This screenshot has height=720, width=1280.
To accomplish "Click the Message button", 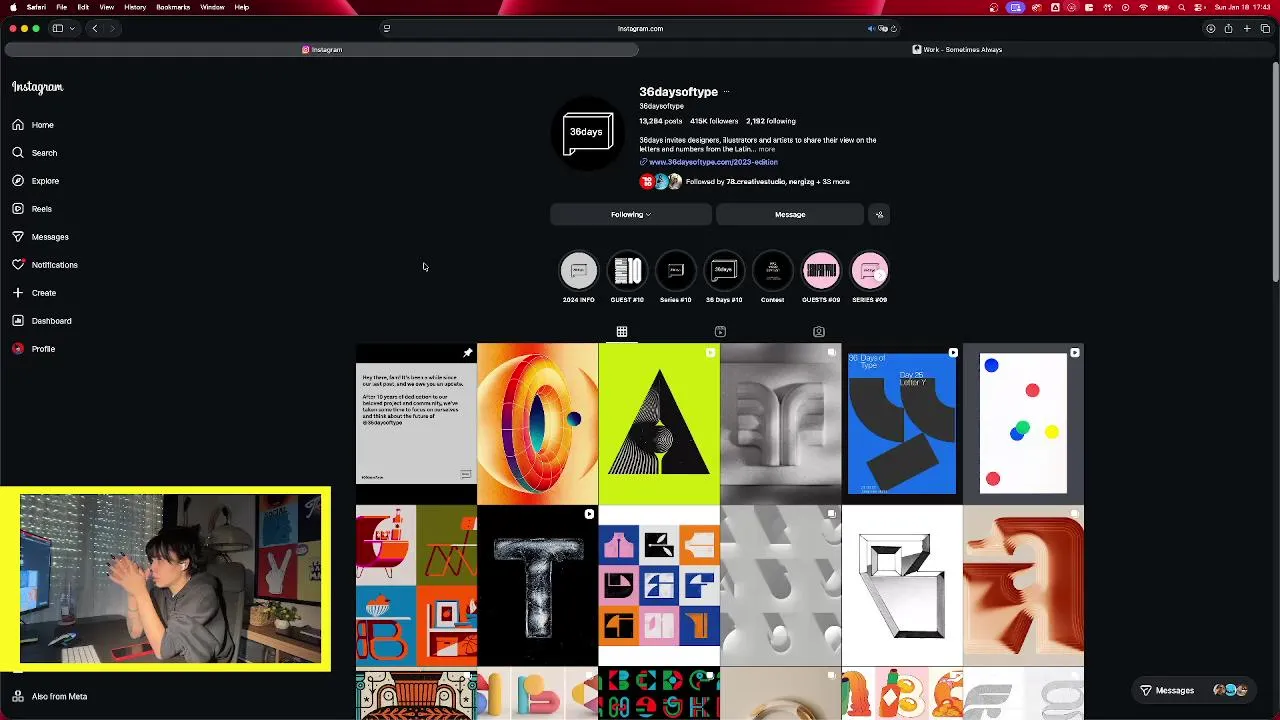I will click(x=790, y=214).
